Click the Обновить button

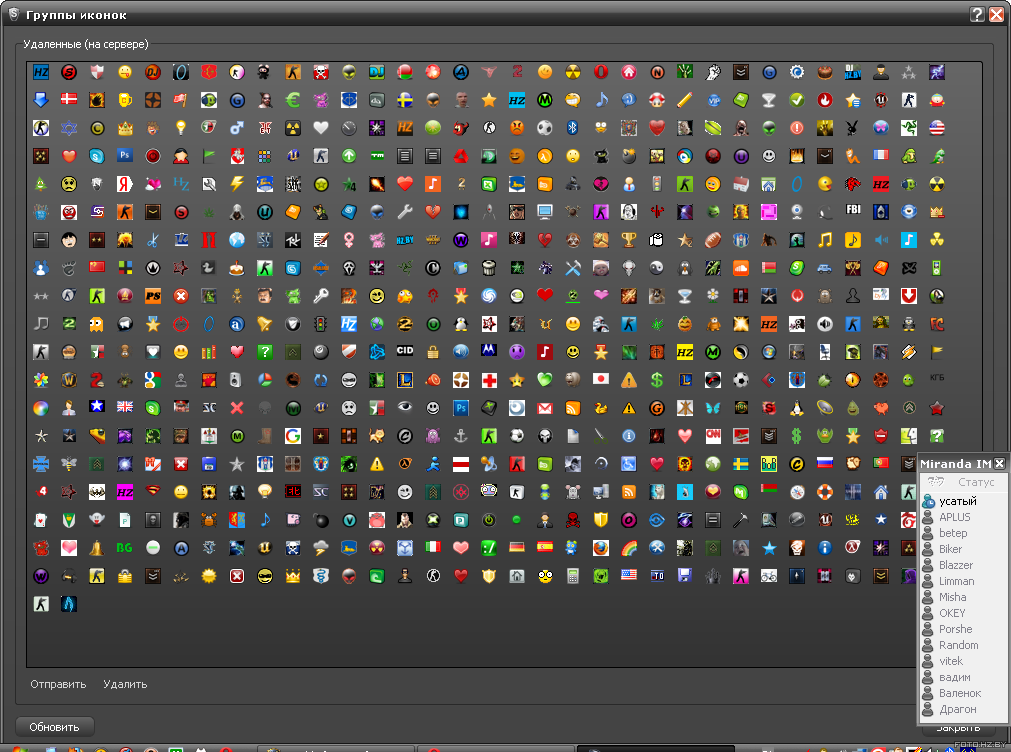[55, 727]
